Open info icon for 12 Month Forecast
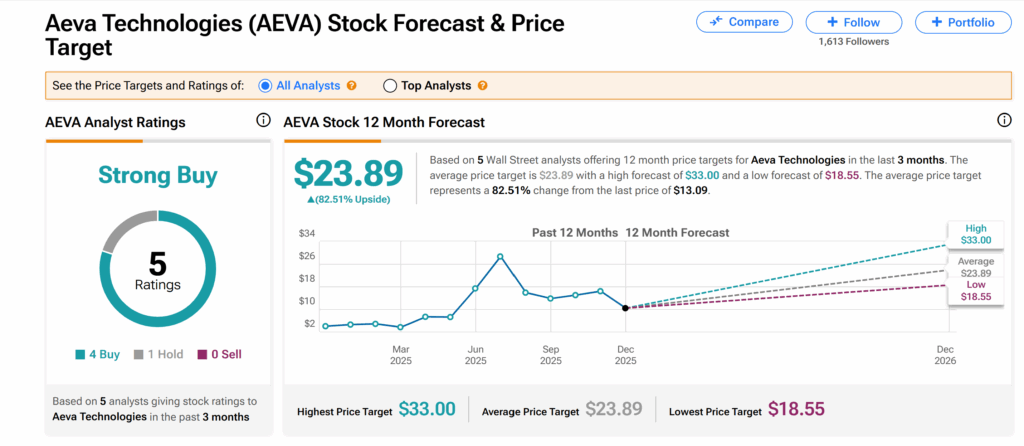This screenshot has height=446, width=1024. [x=1004, y=121]
